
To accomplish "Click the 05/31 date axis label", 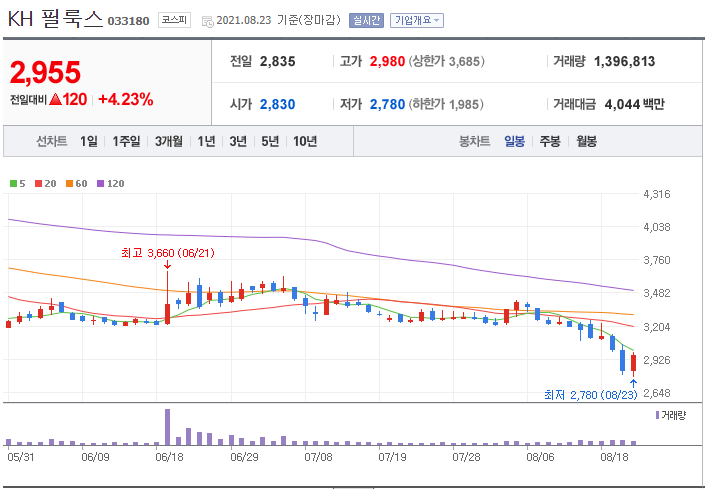I will point(19,458).
